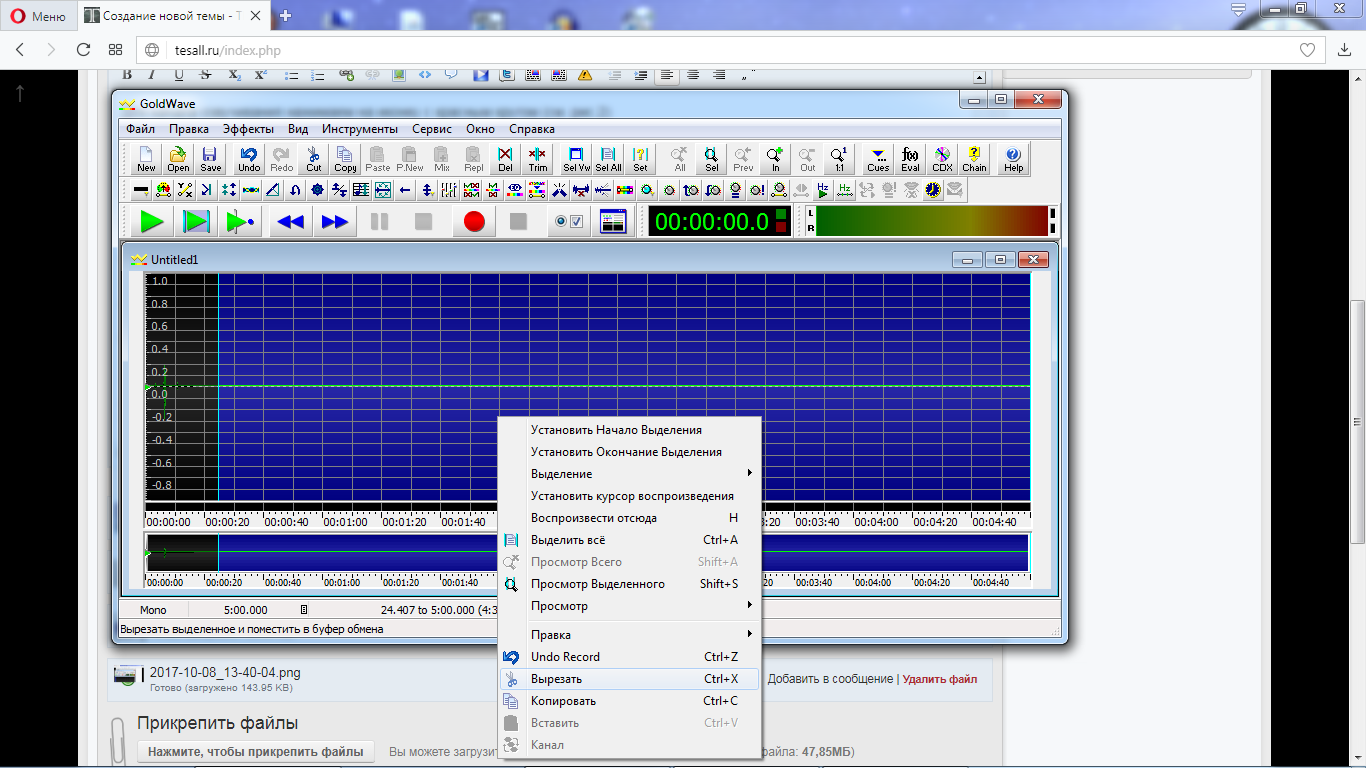
Task: Select the Cues tool in toolbar
Action: 878,159
